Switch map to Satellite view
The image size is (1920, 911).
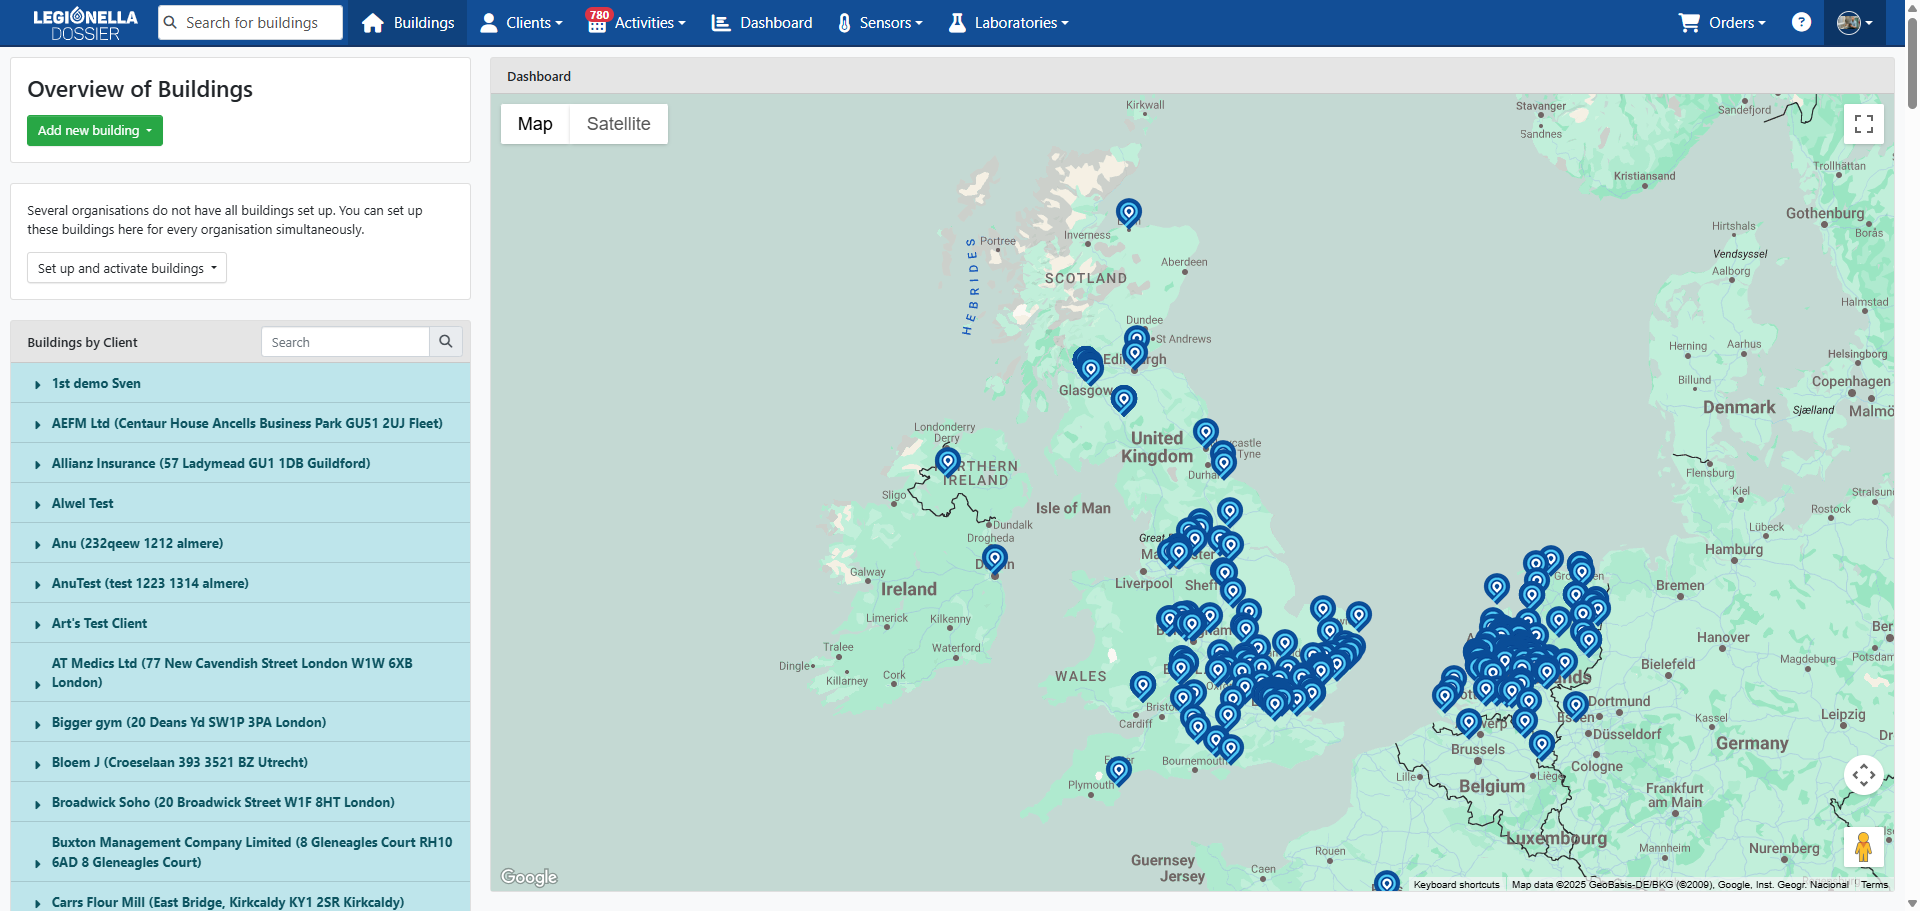(618, 124)
